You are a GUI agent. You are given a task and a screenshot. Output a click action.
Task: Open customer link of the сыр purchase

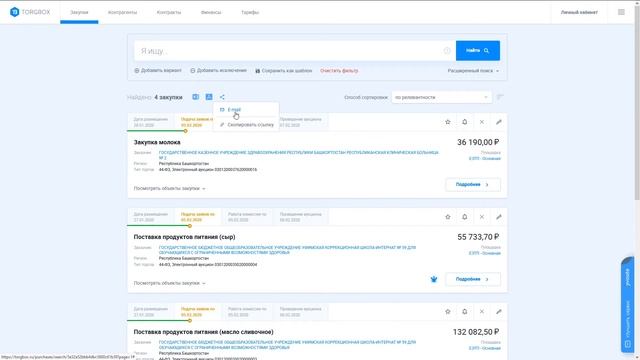(x=287, y=250)
